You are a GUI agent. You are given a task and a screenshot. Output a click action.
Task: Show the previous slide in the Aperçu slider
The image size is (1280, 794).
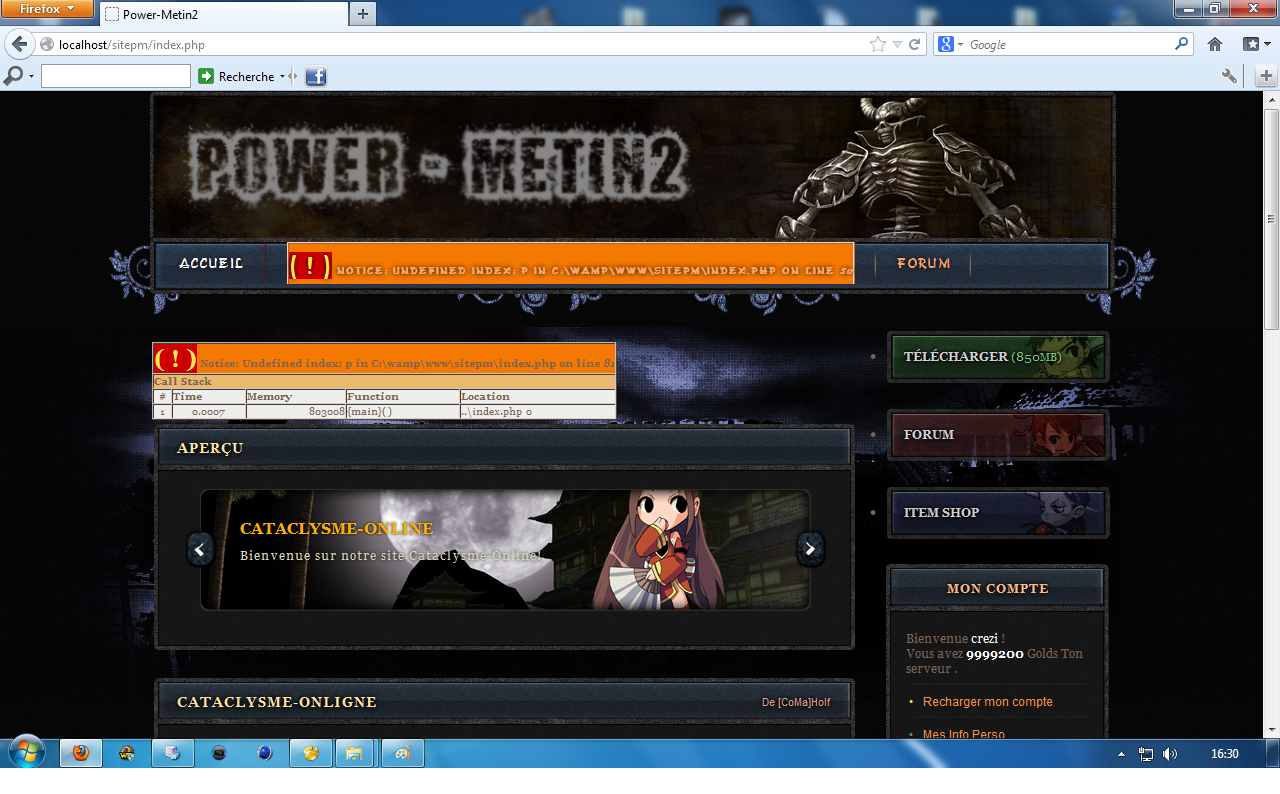[200, 549]
